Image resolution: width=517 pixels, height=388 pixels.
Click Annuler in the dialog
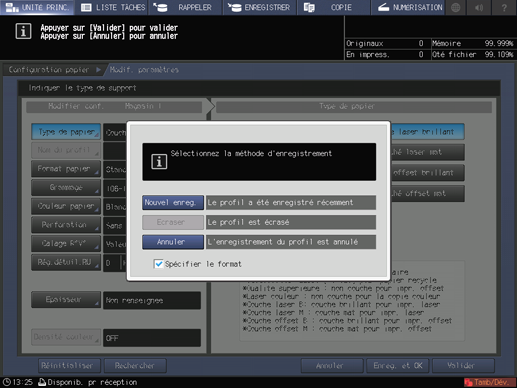coord(173,242)
